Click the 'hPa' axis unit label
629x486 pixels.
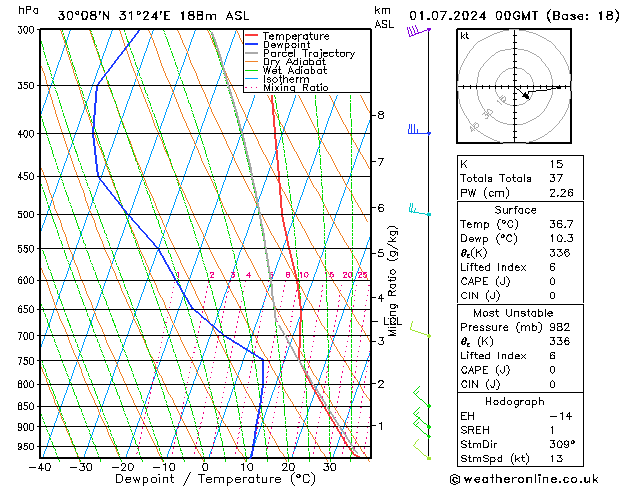pos(28,11)
